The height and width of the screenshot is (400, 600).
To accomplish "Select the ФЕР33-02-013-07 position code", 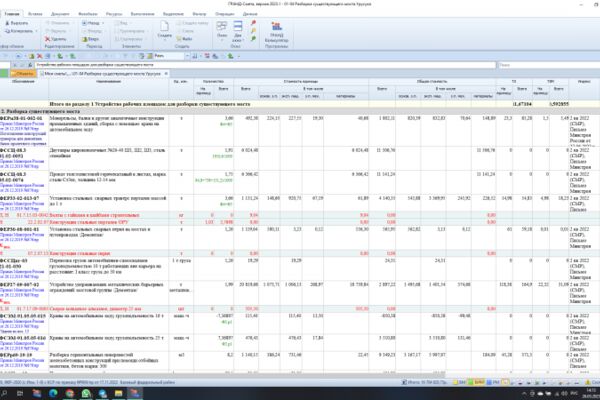I will [20, 198].
